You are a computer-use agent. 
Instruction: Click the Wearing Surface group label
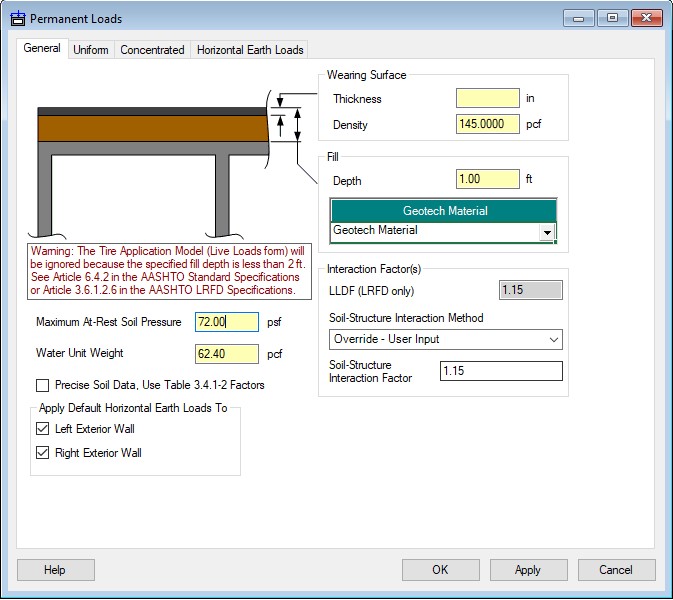point(366,75)
